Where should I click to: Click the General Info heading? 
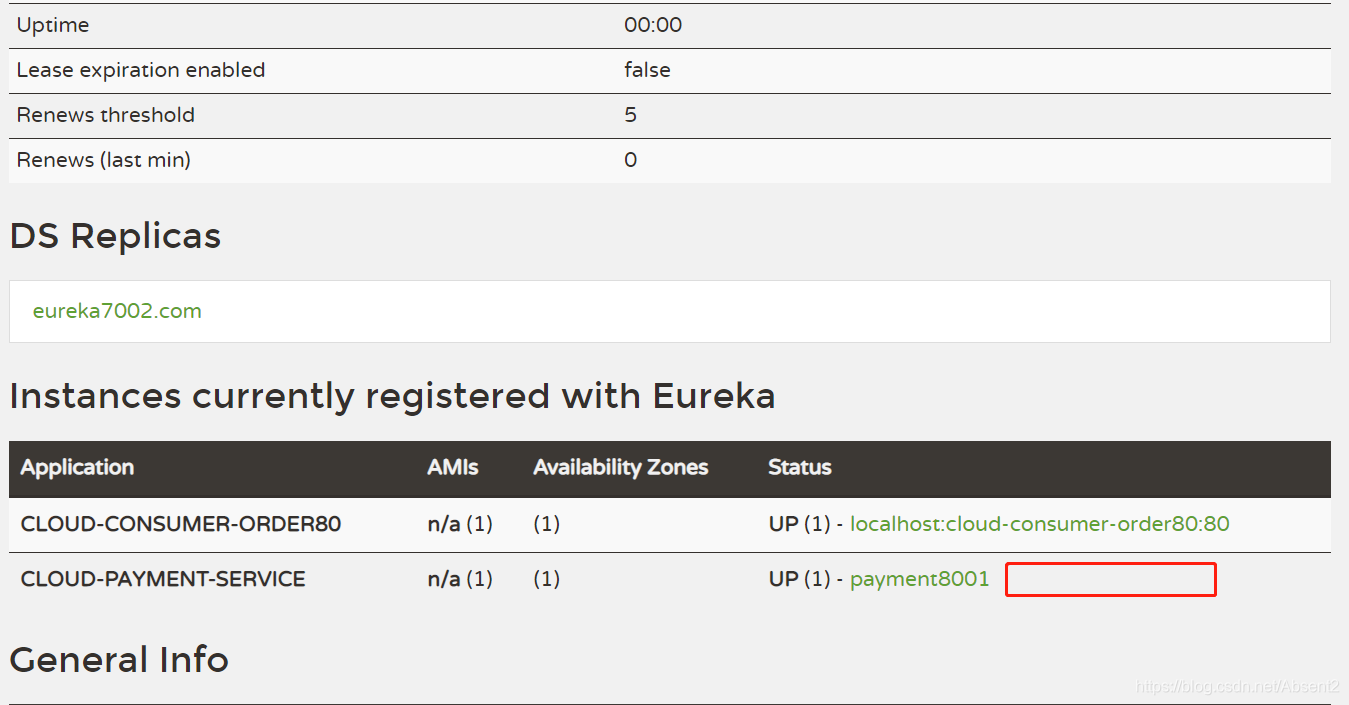[119, 660]
